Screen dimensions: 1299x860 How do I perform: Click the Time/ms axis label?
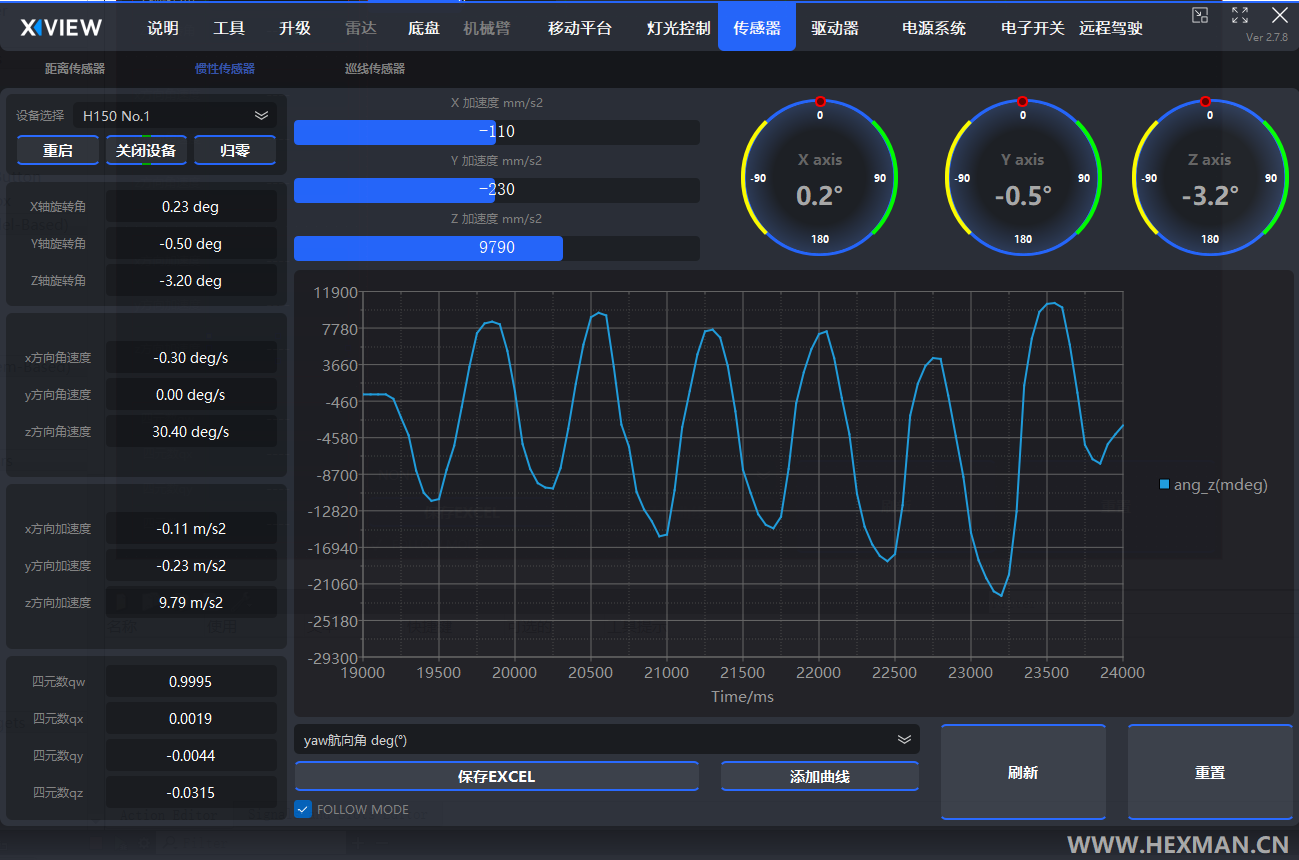(742, 697)
